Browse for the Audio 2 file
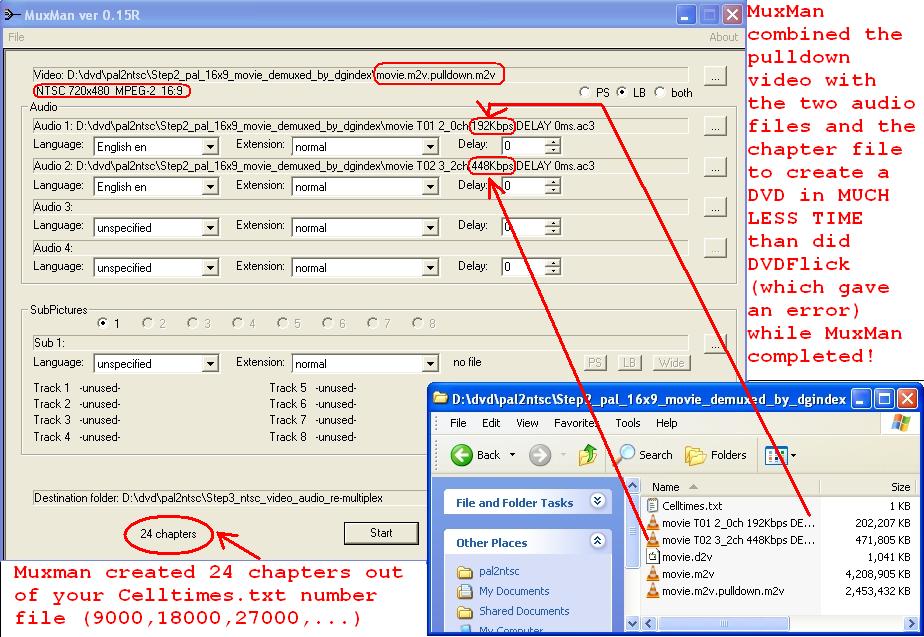This screenshot has width=924, height=637. pyautogui.click(x=715, y=167)
